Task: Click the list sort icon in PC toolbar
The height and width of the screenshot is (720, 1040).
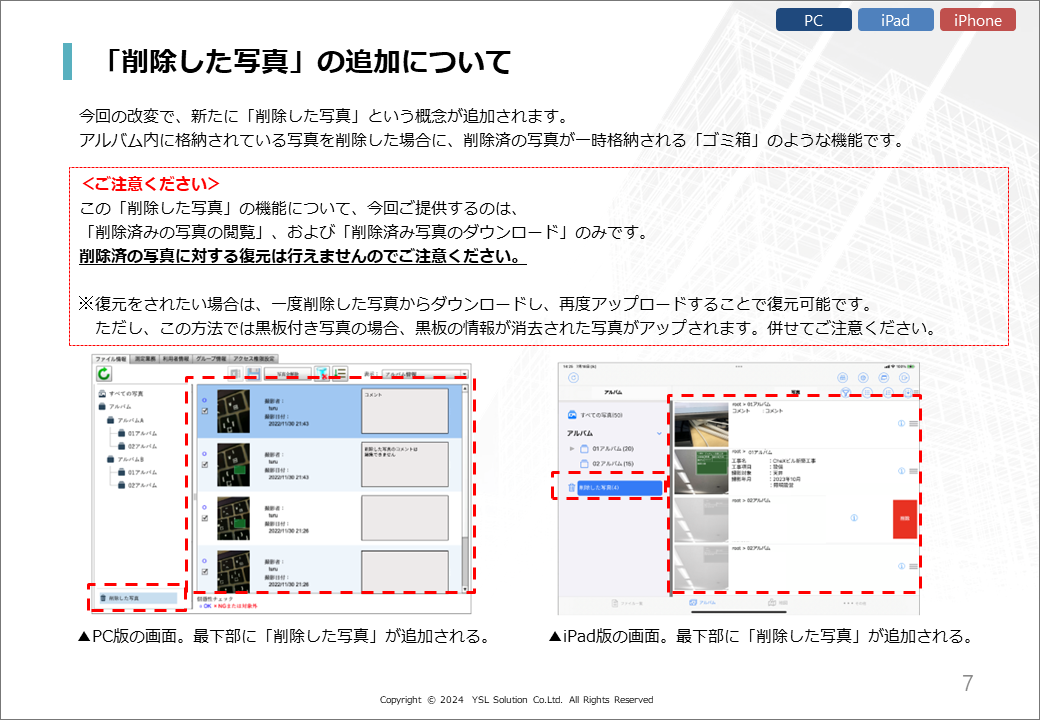Action: click(339, 373)
